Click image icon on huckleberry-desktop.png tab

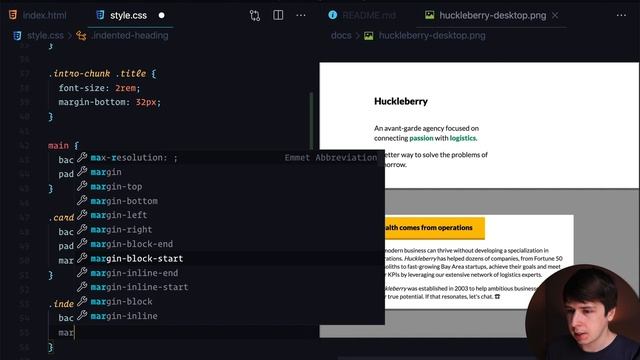[429, 15]
